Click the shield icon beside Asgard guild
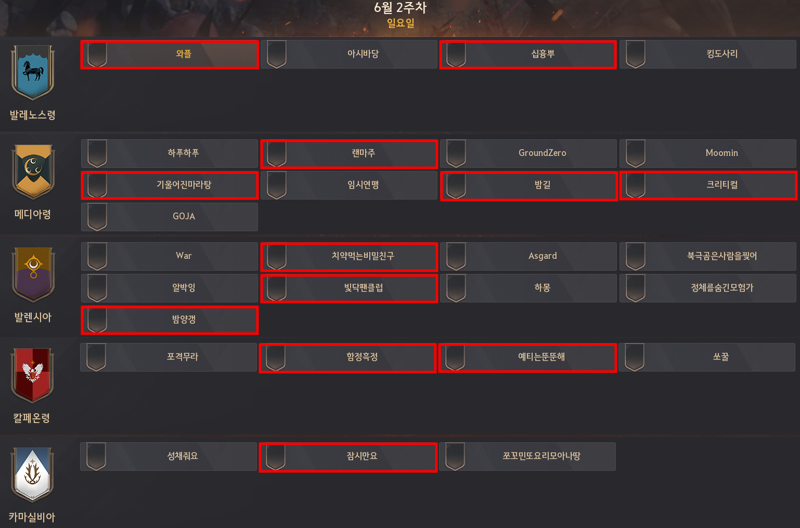 pos(456,257)
